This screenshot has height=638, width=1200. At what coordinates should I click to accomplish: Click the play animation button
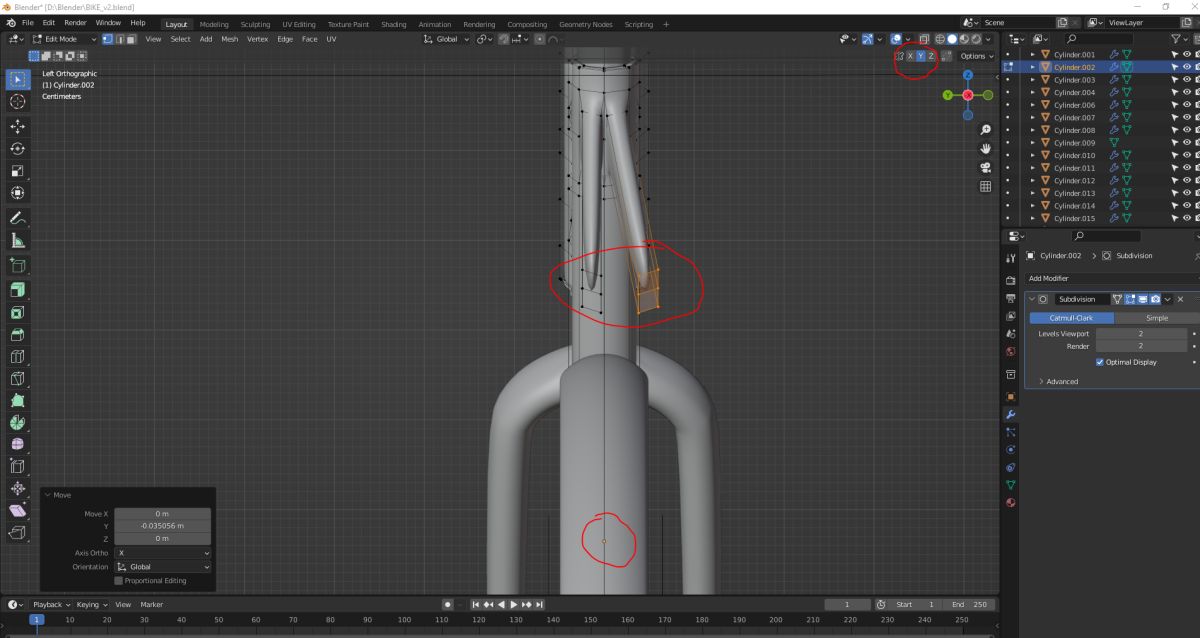coord(514,605)
